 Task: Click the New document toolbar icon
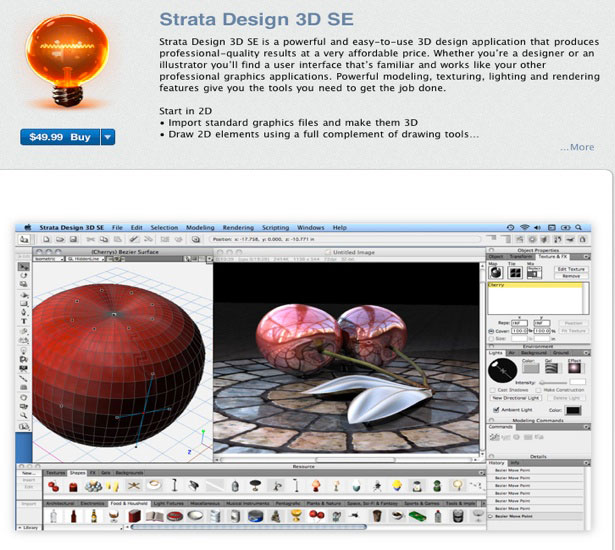[46, 239]
